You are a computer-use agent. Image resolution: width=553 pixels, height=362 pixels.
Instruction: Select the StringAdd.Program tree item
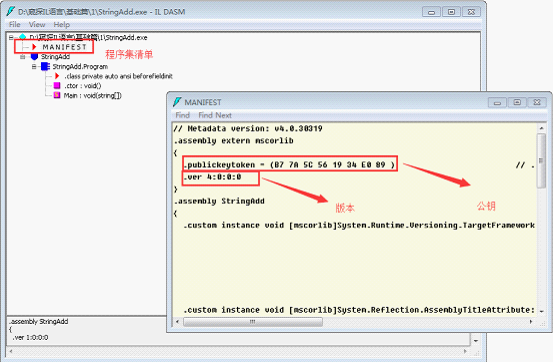coord(80,67)
